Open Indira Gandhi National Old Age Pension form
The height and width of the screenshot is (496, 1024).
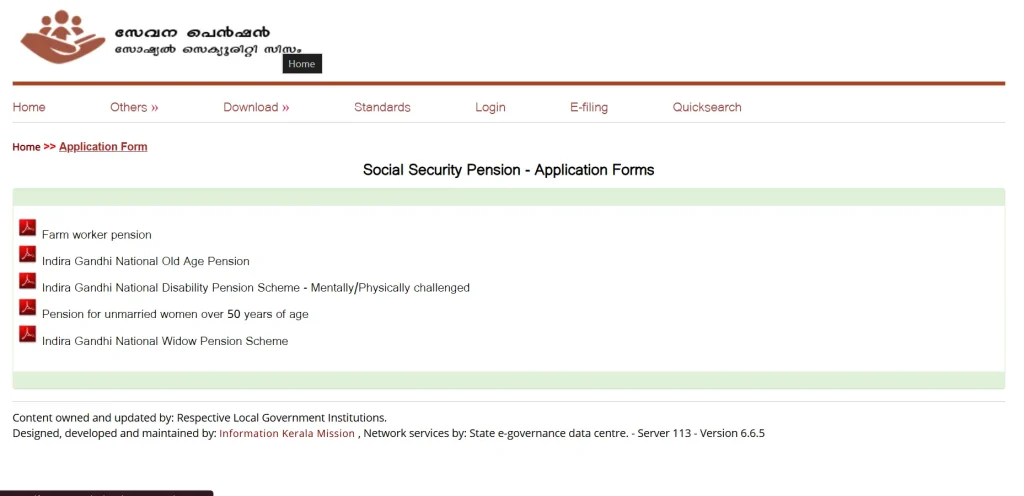146,261
